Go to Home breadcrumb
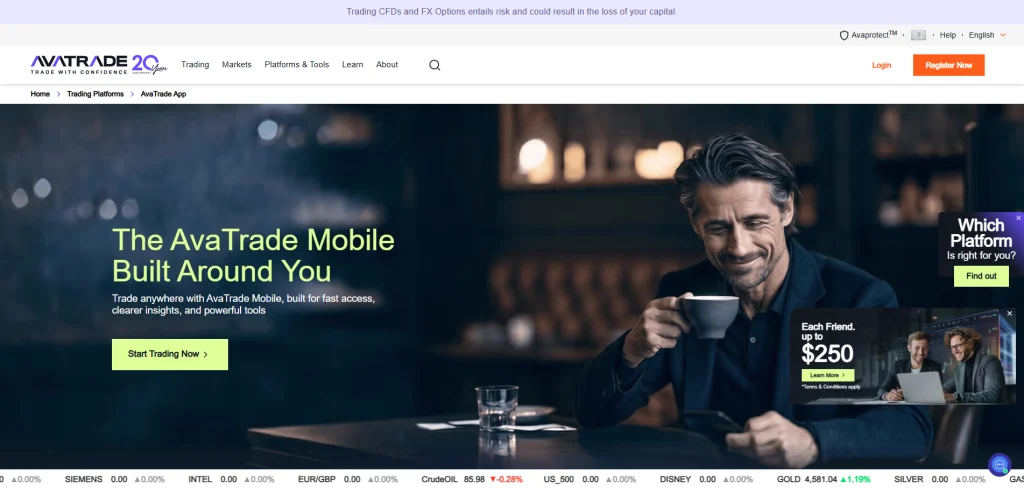The height and width of the screenshot is (488, 1024). 40,94
